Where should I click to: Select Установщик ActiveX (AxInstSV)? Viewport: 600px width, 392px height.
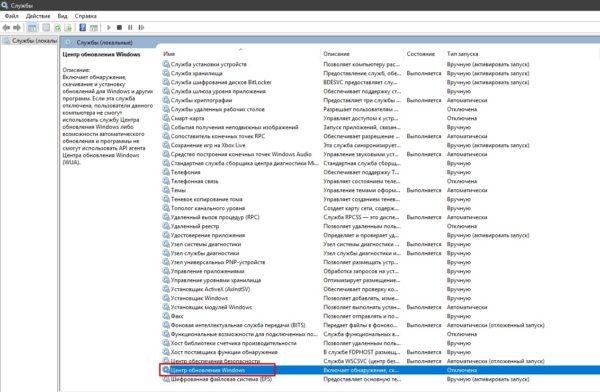click(x=210, y=289)
